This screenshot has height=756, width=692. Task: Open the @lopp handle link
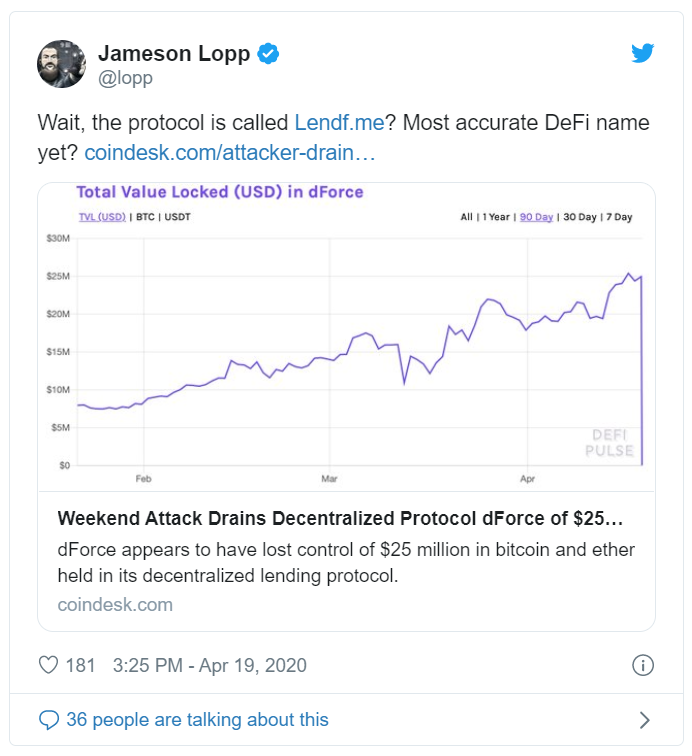coord(126,78)
